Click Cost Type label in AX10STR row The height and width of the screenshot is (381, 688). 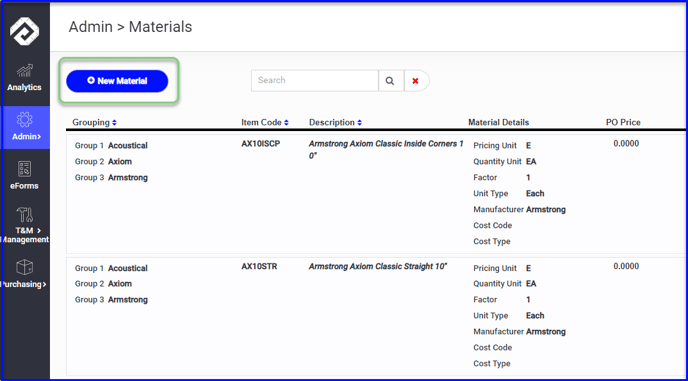pos(491,363)
